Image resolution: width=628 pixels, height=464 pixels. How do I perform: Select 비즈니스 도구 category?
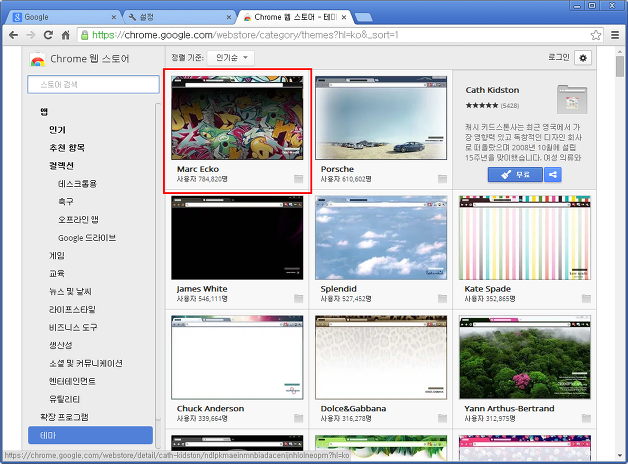point(73,327)
